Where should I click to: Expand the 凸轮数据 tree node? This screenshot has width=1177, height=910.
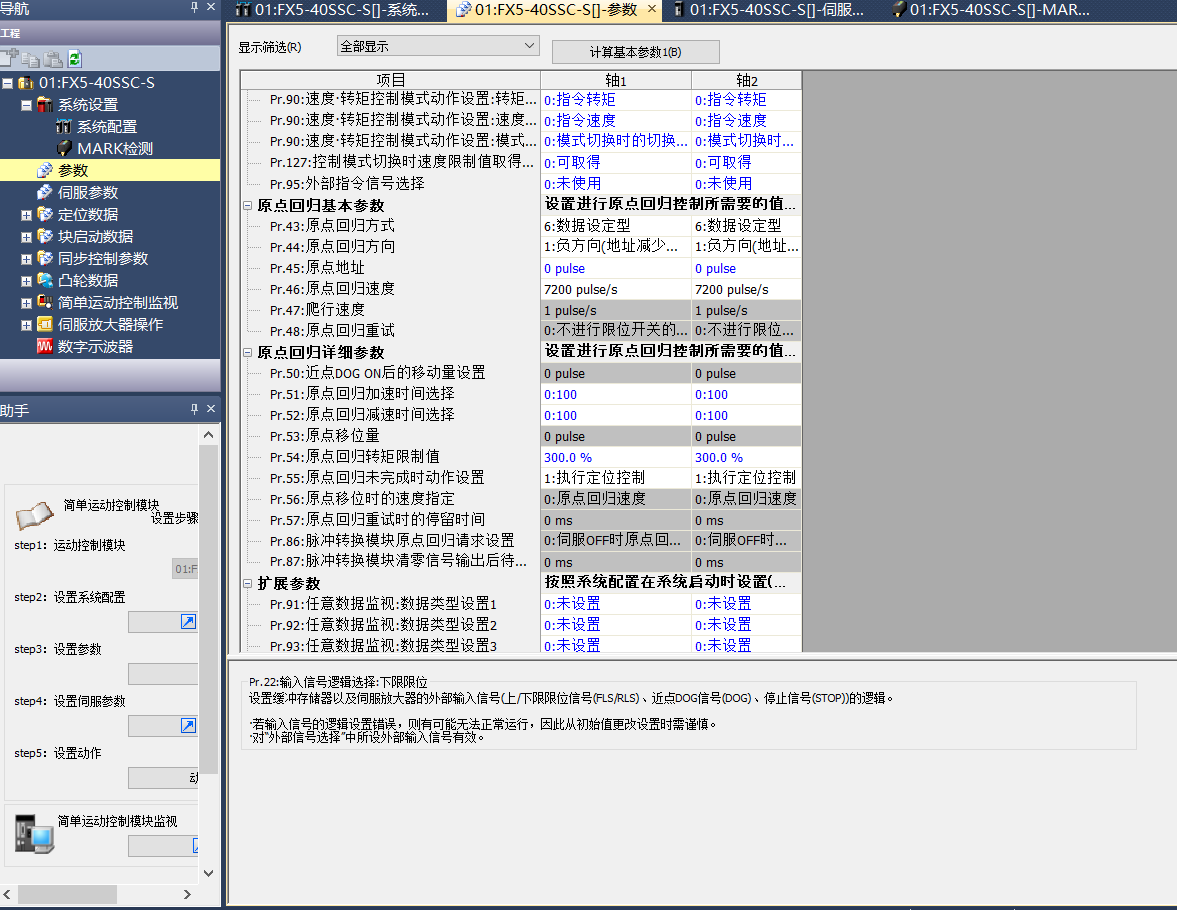tap(26, 281)
